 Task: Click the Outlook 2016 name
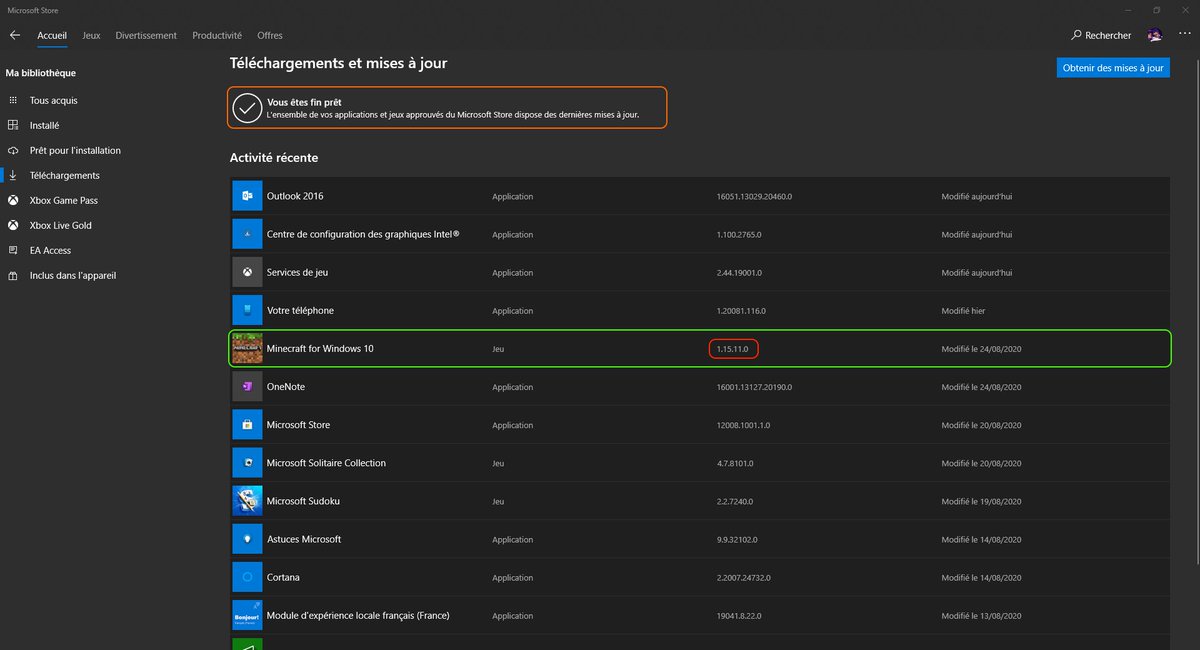tap(295, 196)
